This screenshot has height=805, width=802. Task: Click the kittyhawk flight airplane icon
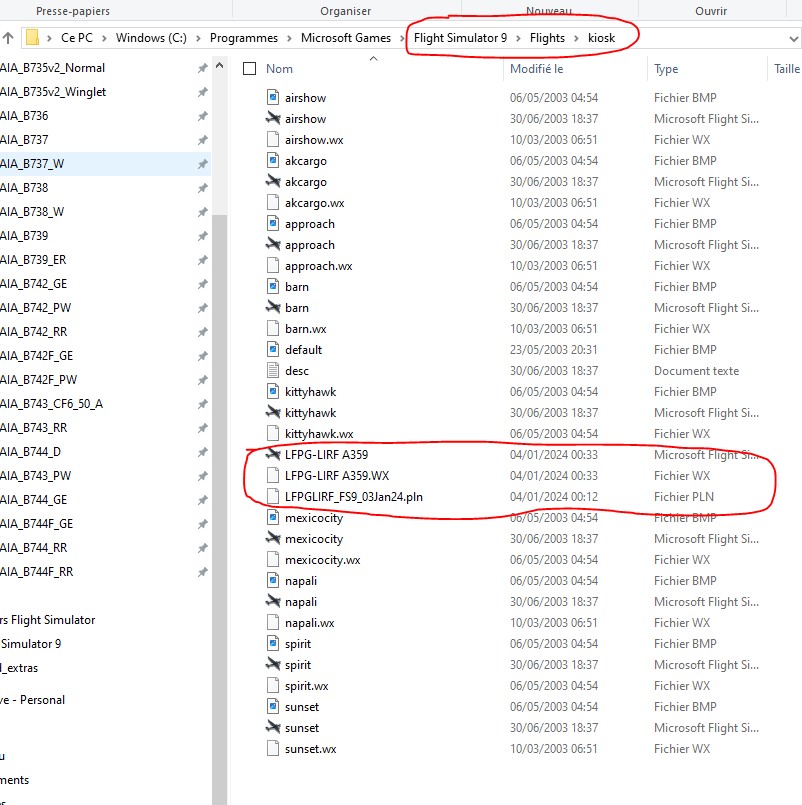tap(273, 412)
